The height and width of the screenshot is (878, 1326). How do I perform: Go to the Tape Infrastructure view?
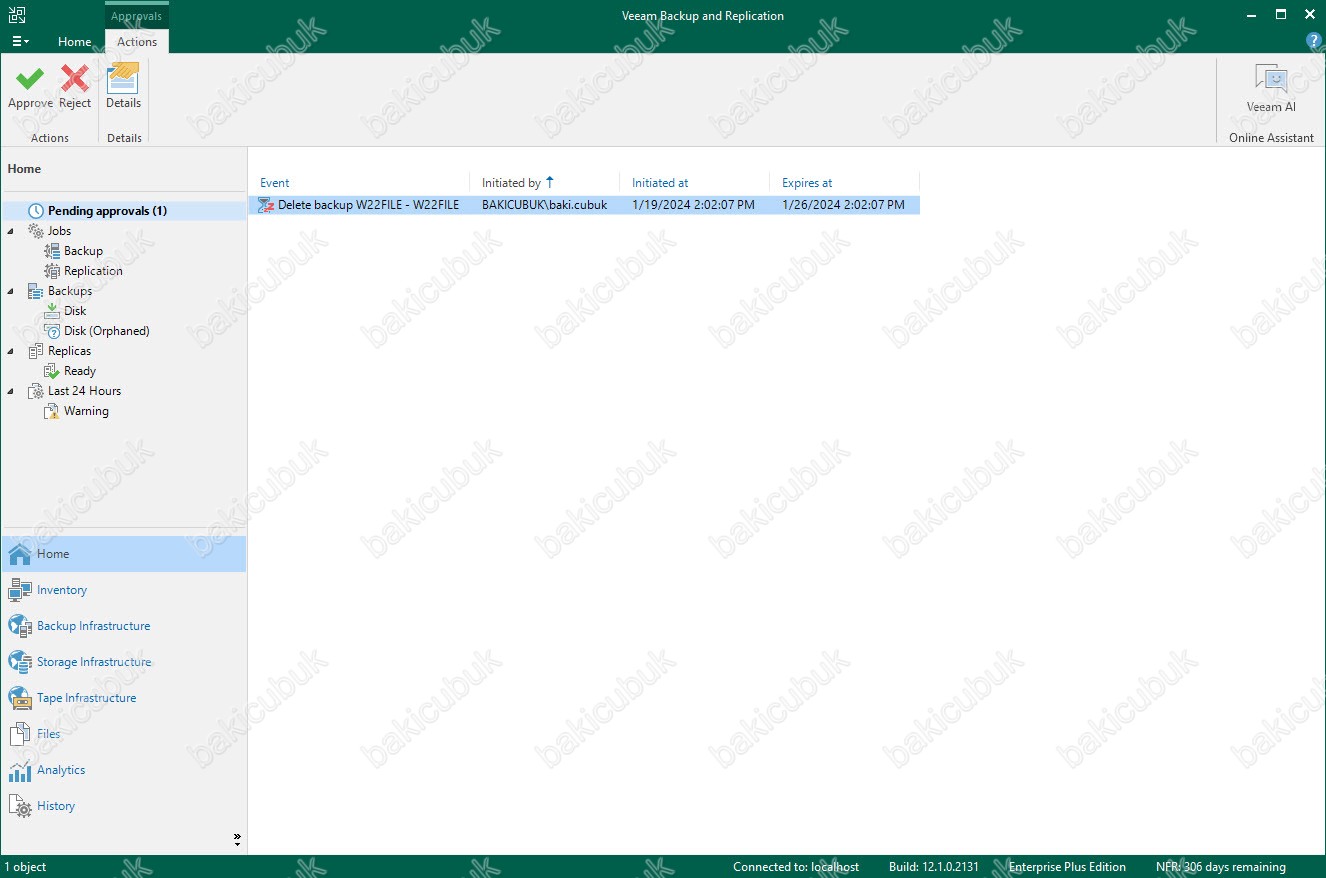point(86,698)
